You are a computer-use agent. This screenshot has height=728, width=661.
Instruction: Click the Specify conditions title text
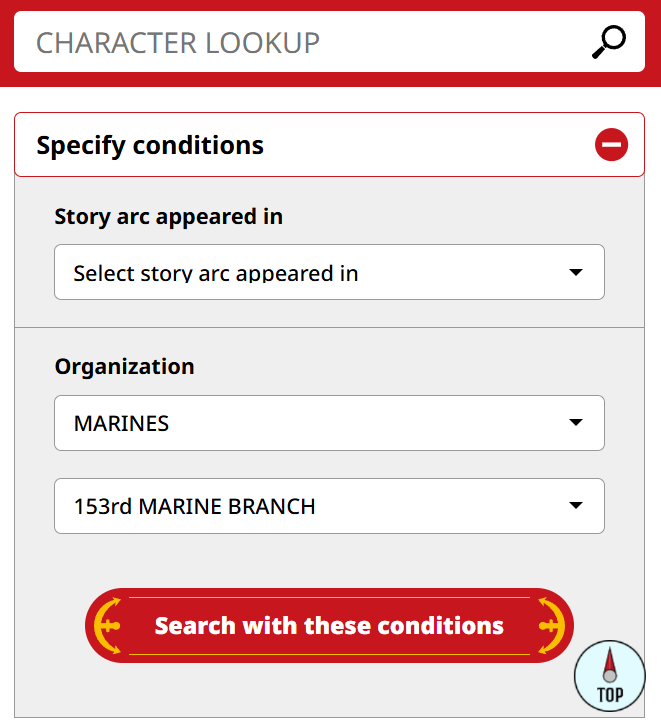click(x=150, y=145)
